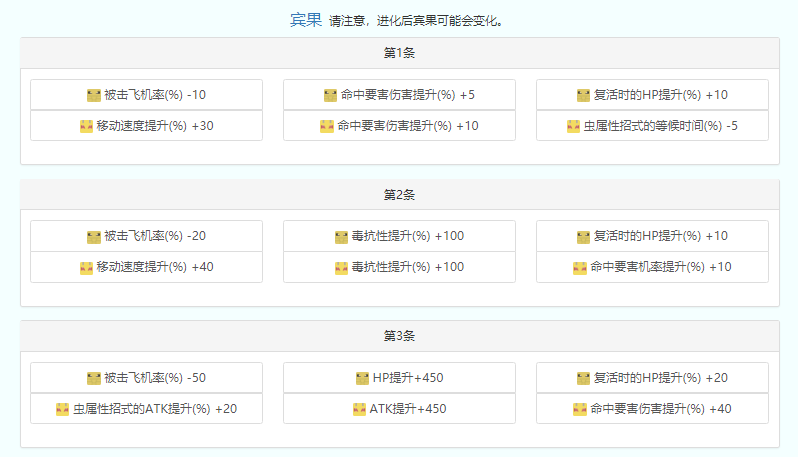Click the icon before 命中要害伤害提升(%) +5

(330, 95)
